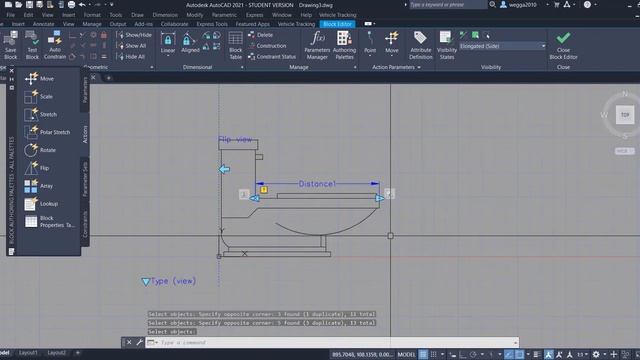640x360 pixels.
Task: Open the Block Table tool
Action: click(x=236, y=45)
